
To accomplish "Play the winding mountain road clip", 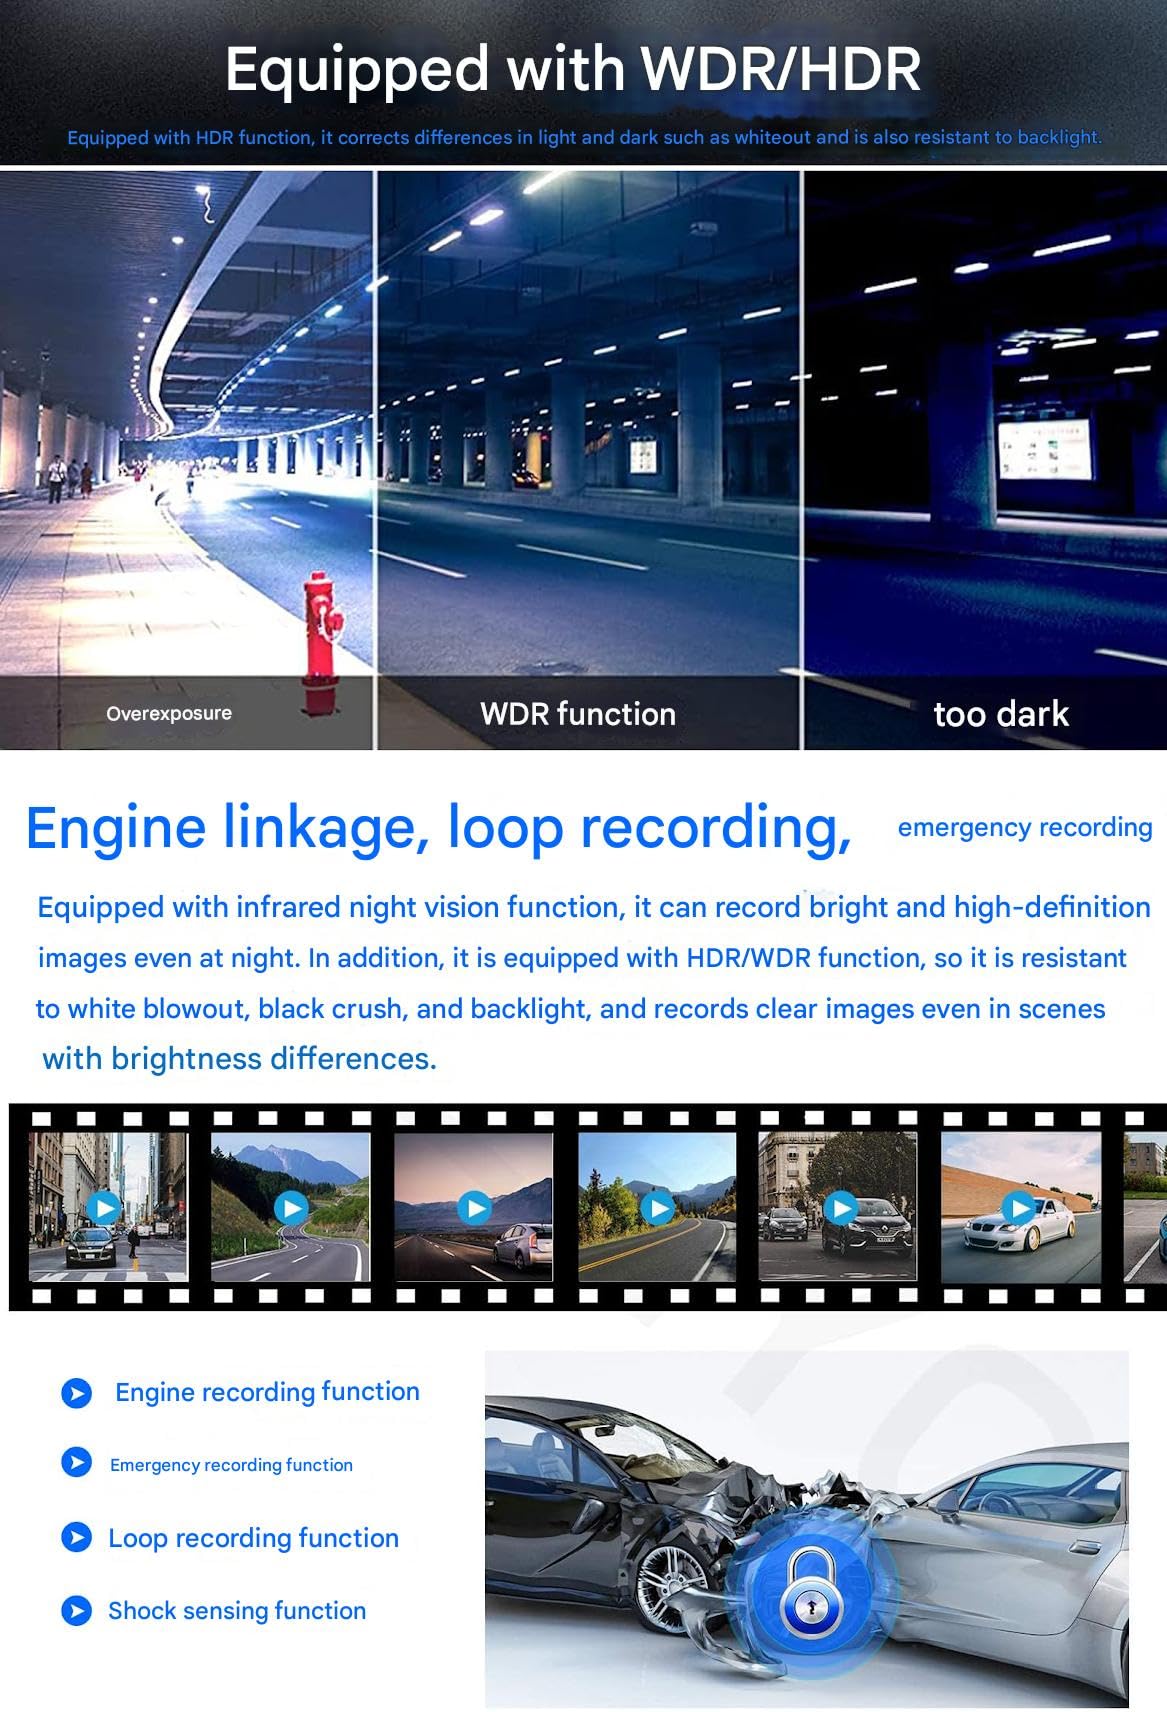I will pos(291,1207).
